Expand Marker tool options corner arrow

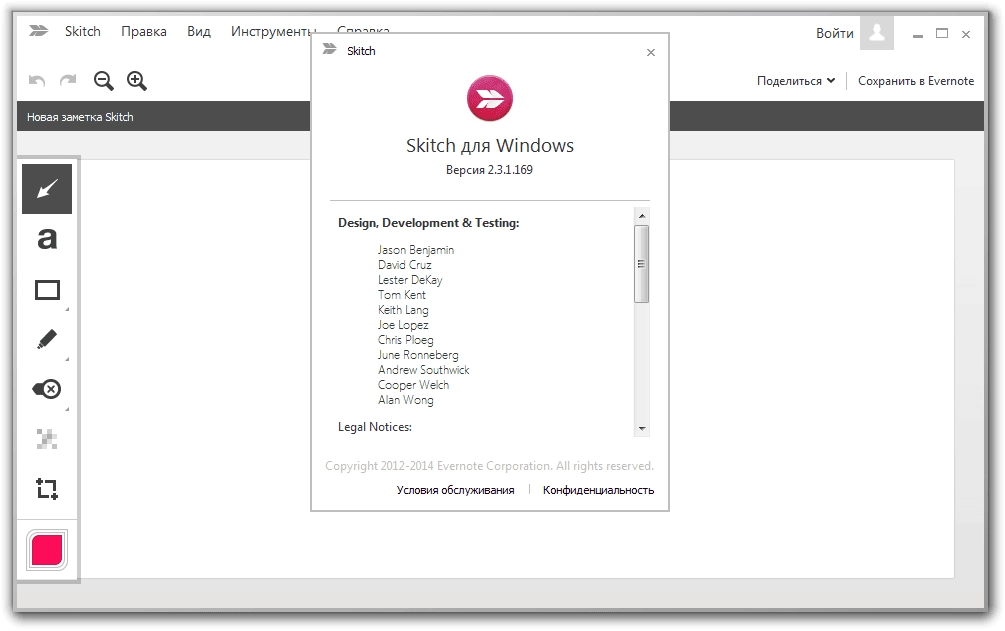pos(67,359)
